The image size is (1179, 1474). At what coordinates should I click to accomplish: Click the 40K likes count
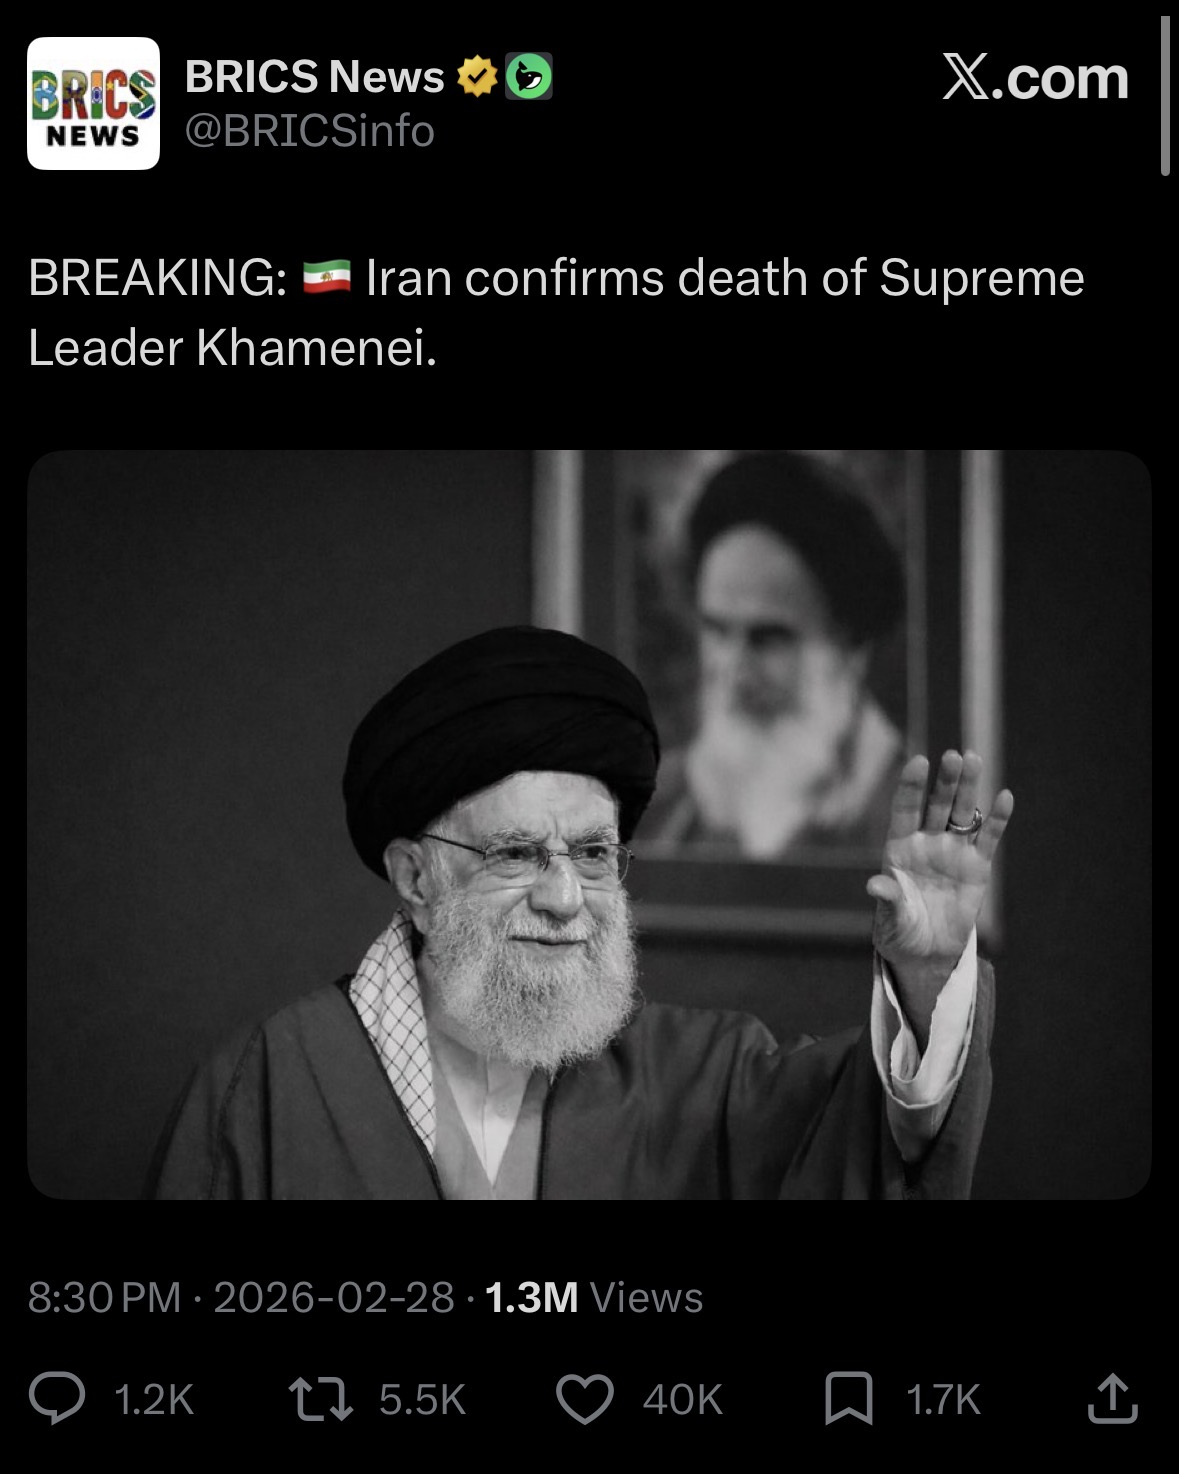(x=682, y=1400)
